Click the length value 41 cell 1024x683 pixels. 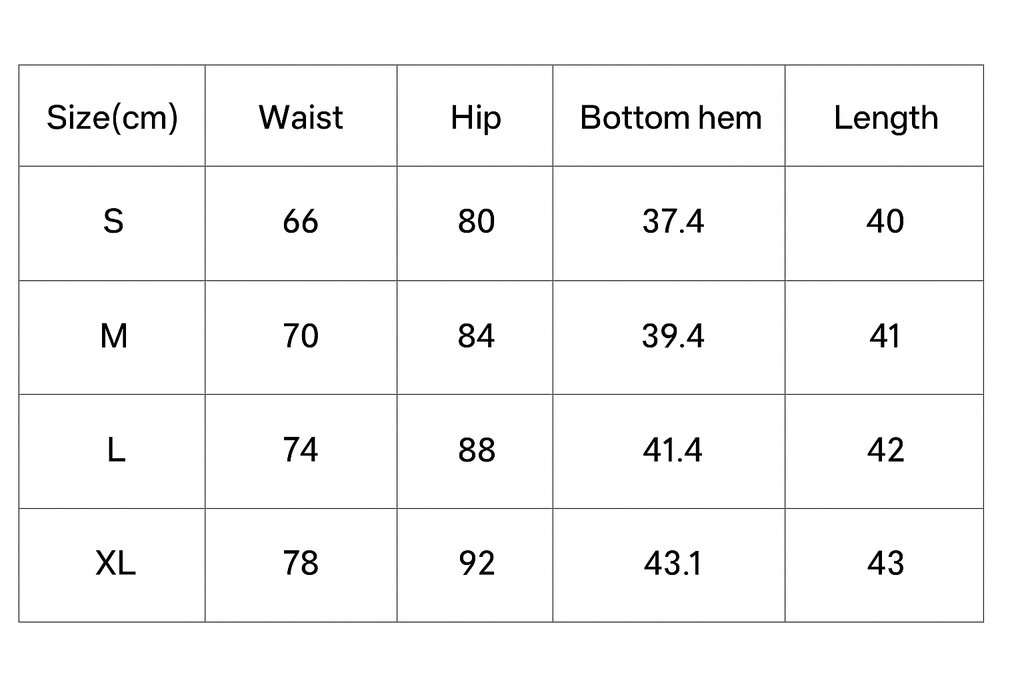885,336
